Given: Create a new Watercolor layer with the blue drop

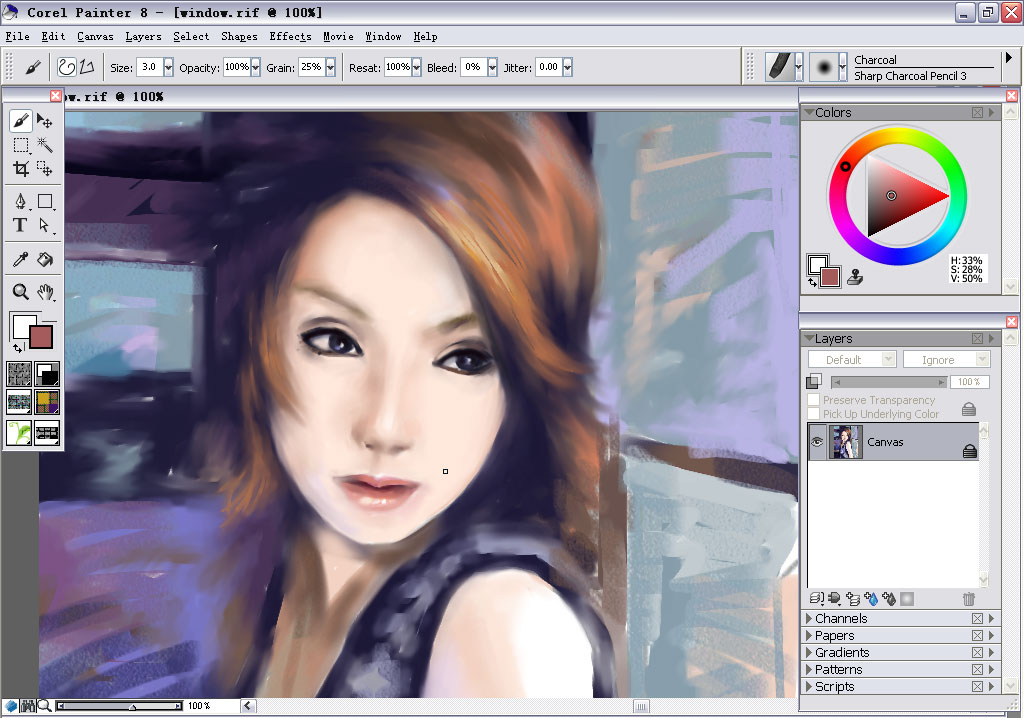Looking at the screenshot, I should coord(871,598).
